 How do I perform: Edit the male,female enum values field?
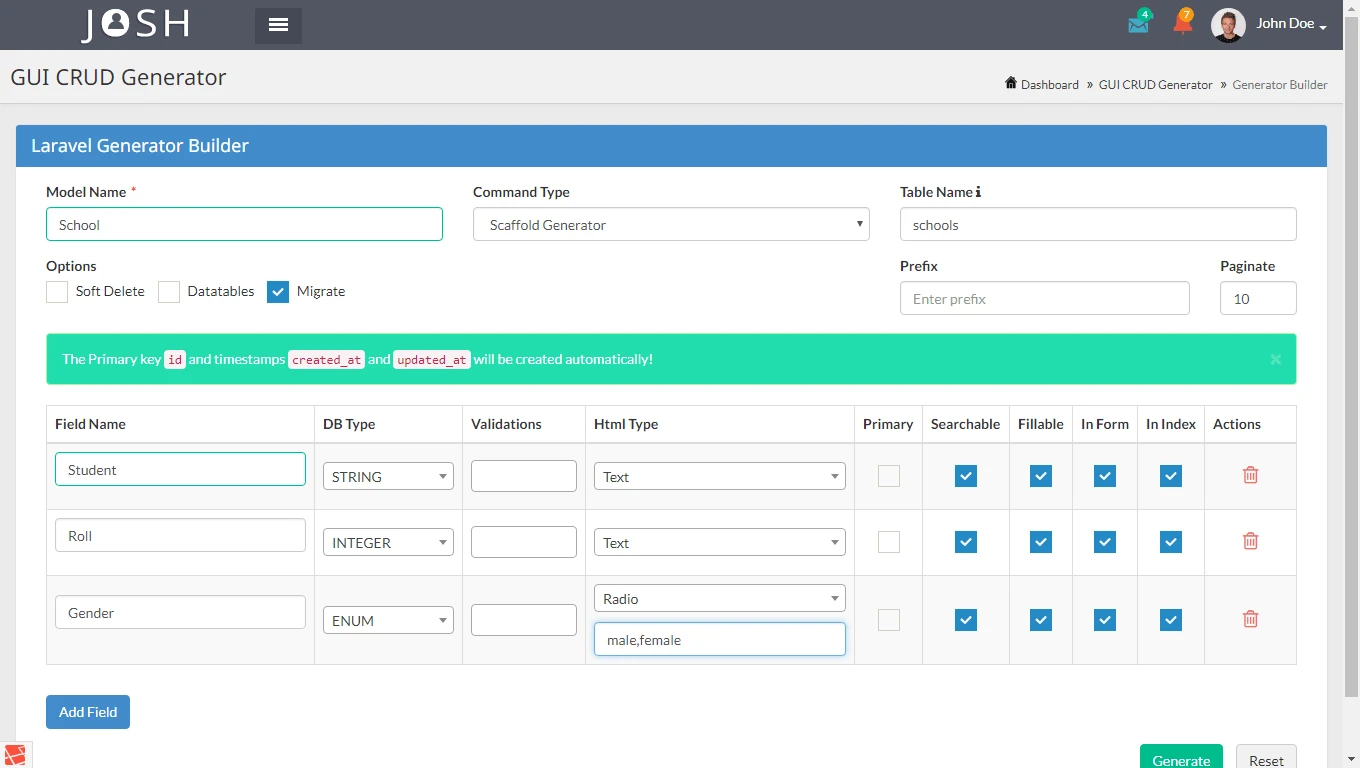point(719,639)
